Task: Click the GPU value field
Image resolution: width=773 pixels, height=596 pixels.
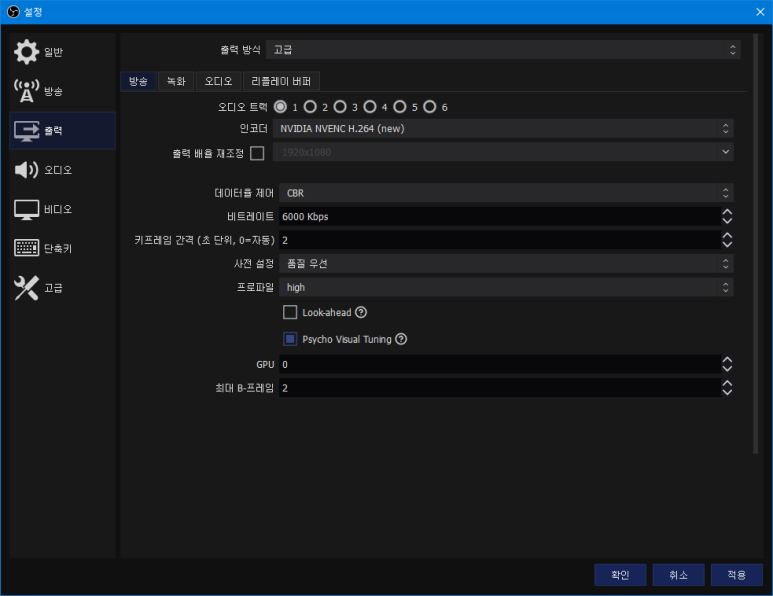Action: pyautogui.click(x=500, y=364)
